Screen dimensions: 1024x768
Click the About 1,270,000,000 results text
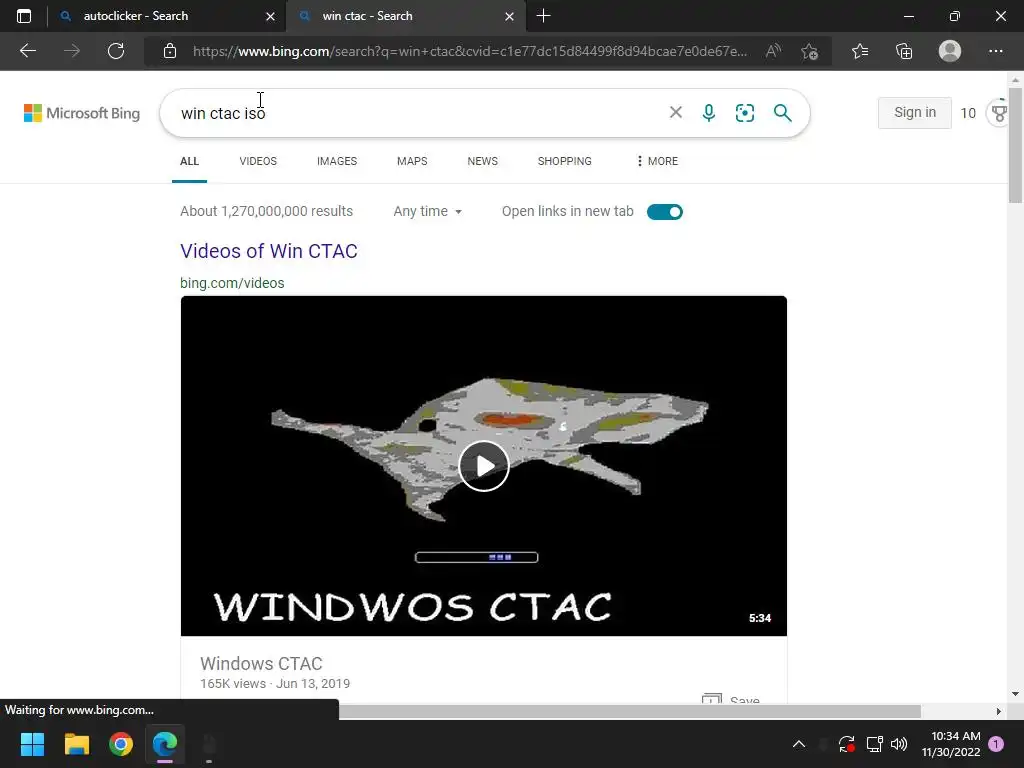tap(266, 212)
